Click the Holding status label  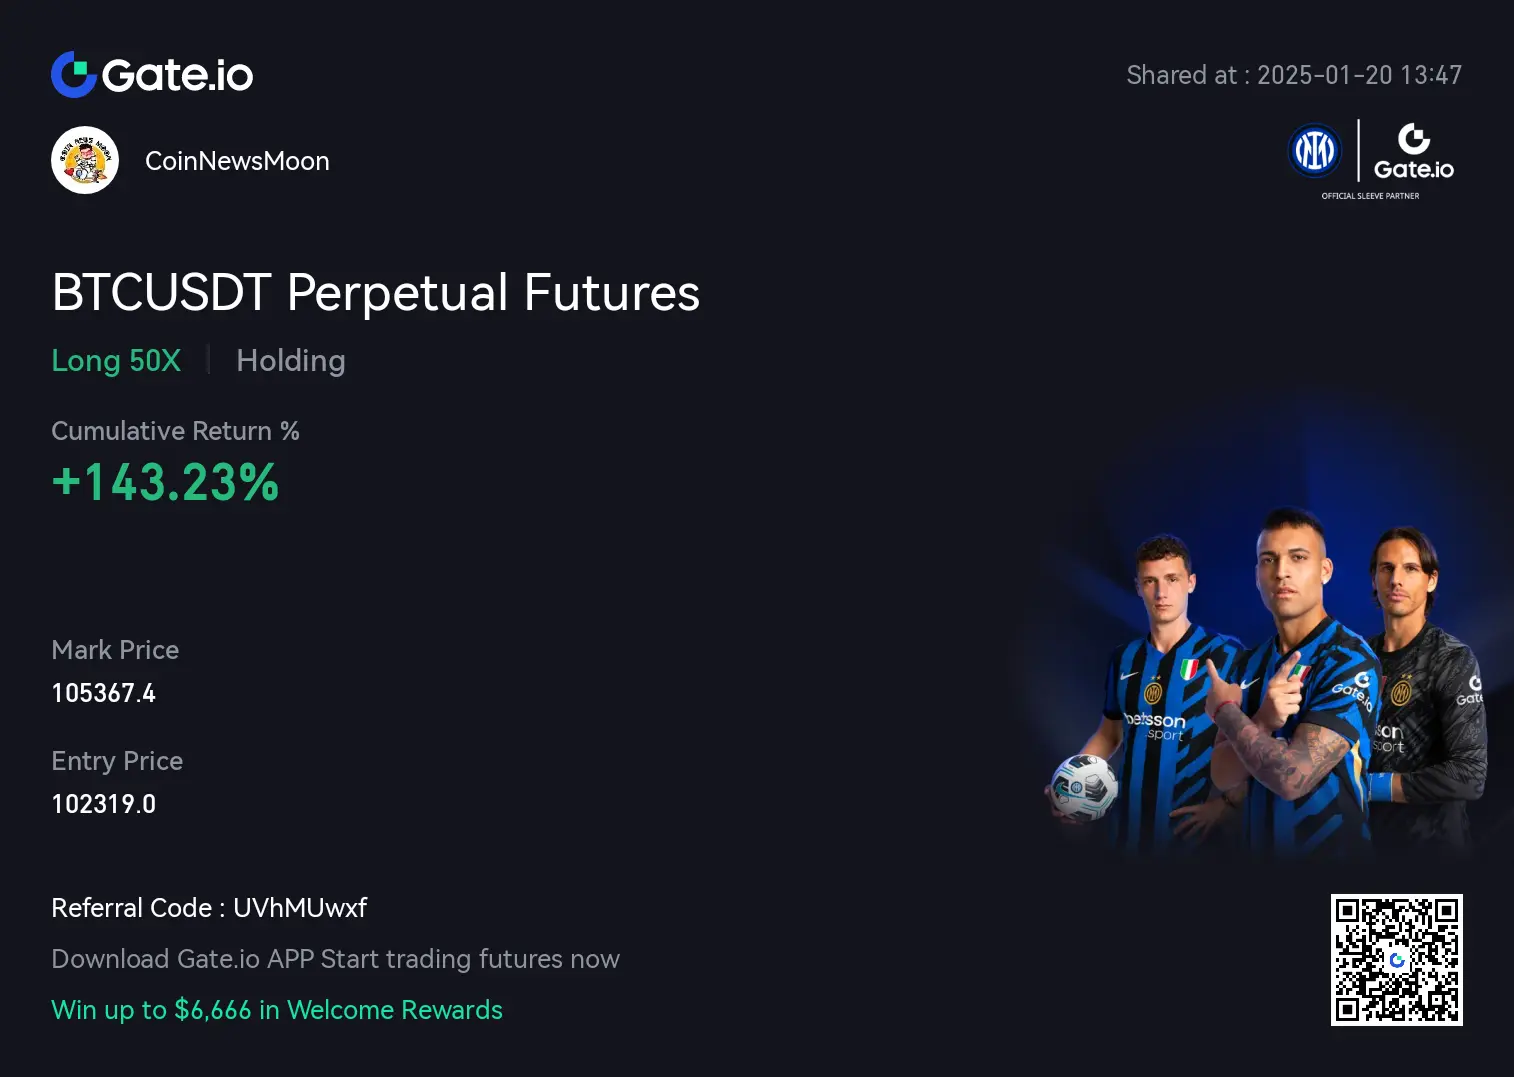click(x=291, y=361)
